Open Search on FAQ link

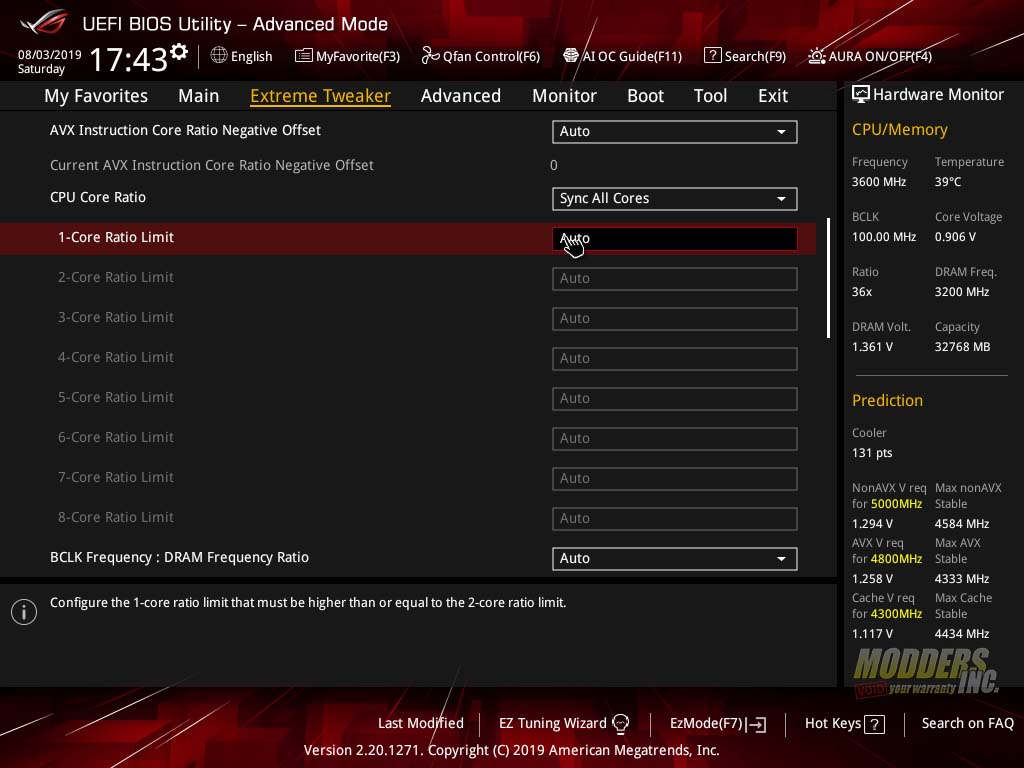click(967, 724)
